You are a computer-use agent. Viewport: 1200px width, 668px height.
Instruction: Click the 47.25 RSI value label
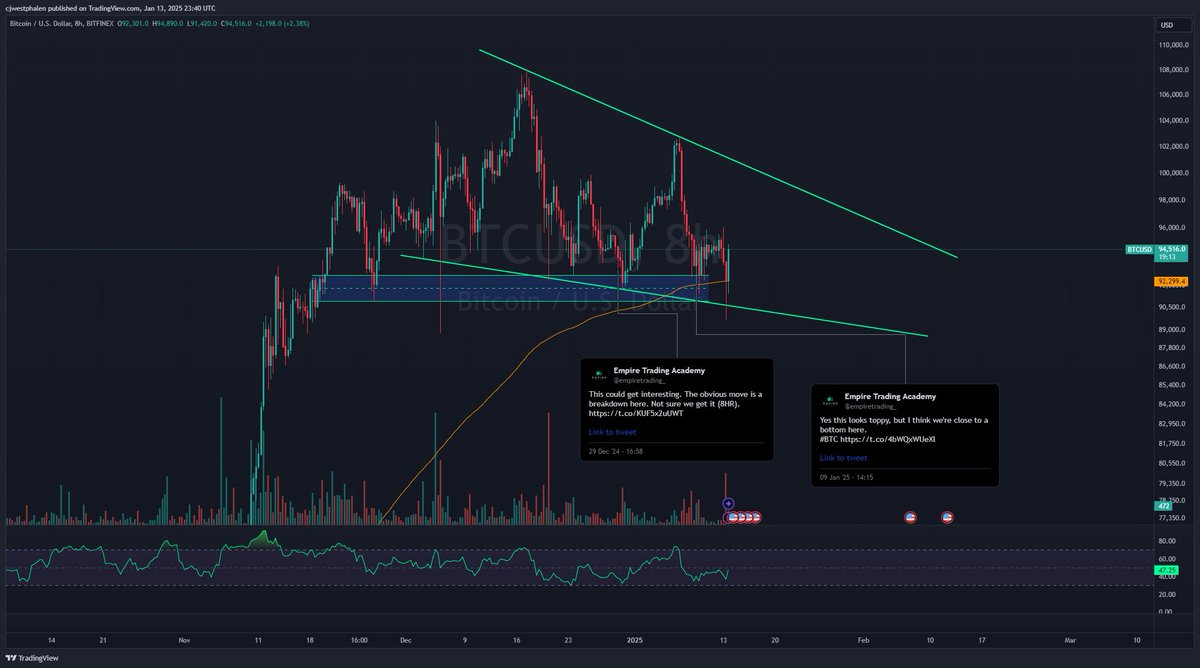tap(1167, 569)
